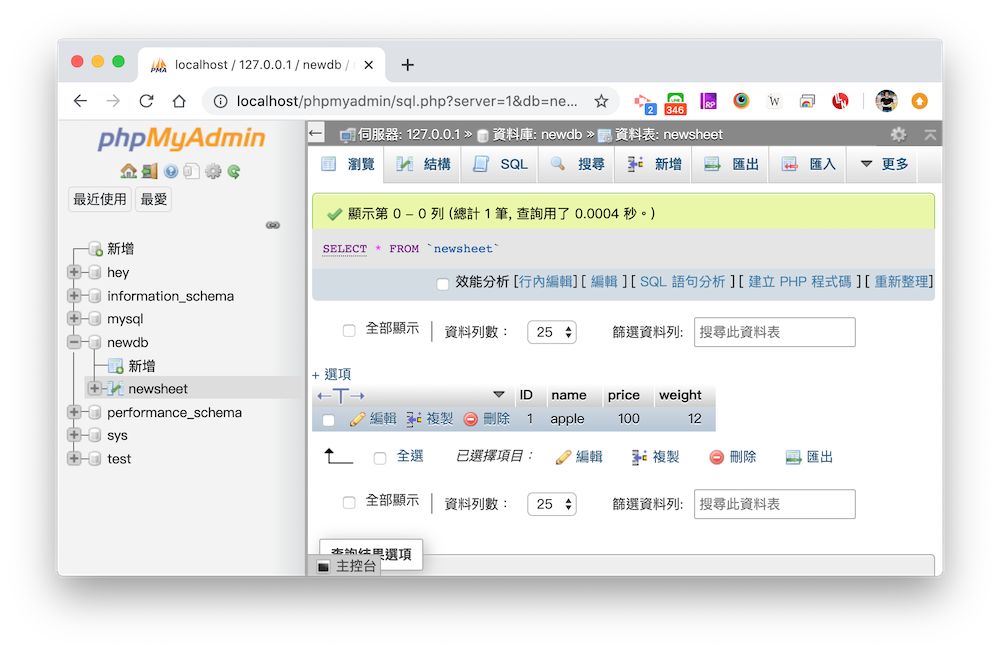Expand the newsheet table node
The height and width of the screenshot is (652, 1000).
coord(94,389)
